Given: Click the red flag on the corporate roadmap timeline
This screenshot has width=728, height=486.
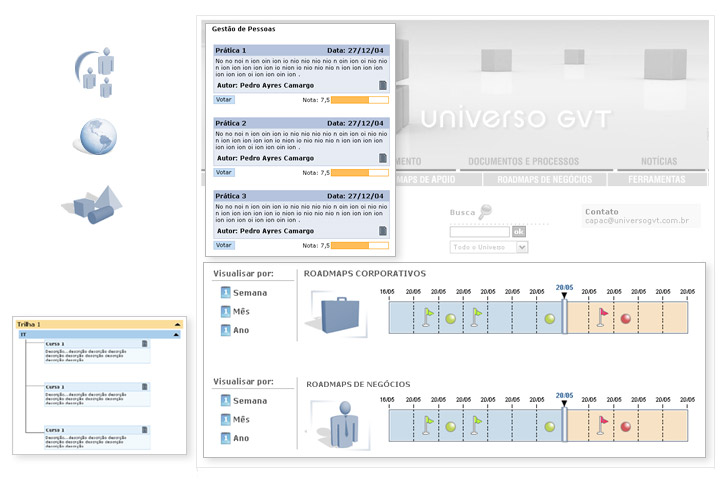Looking at the screenshot, I should (x=602, y=316).
